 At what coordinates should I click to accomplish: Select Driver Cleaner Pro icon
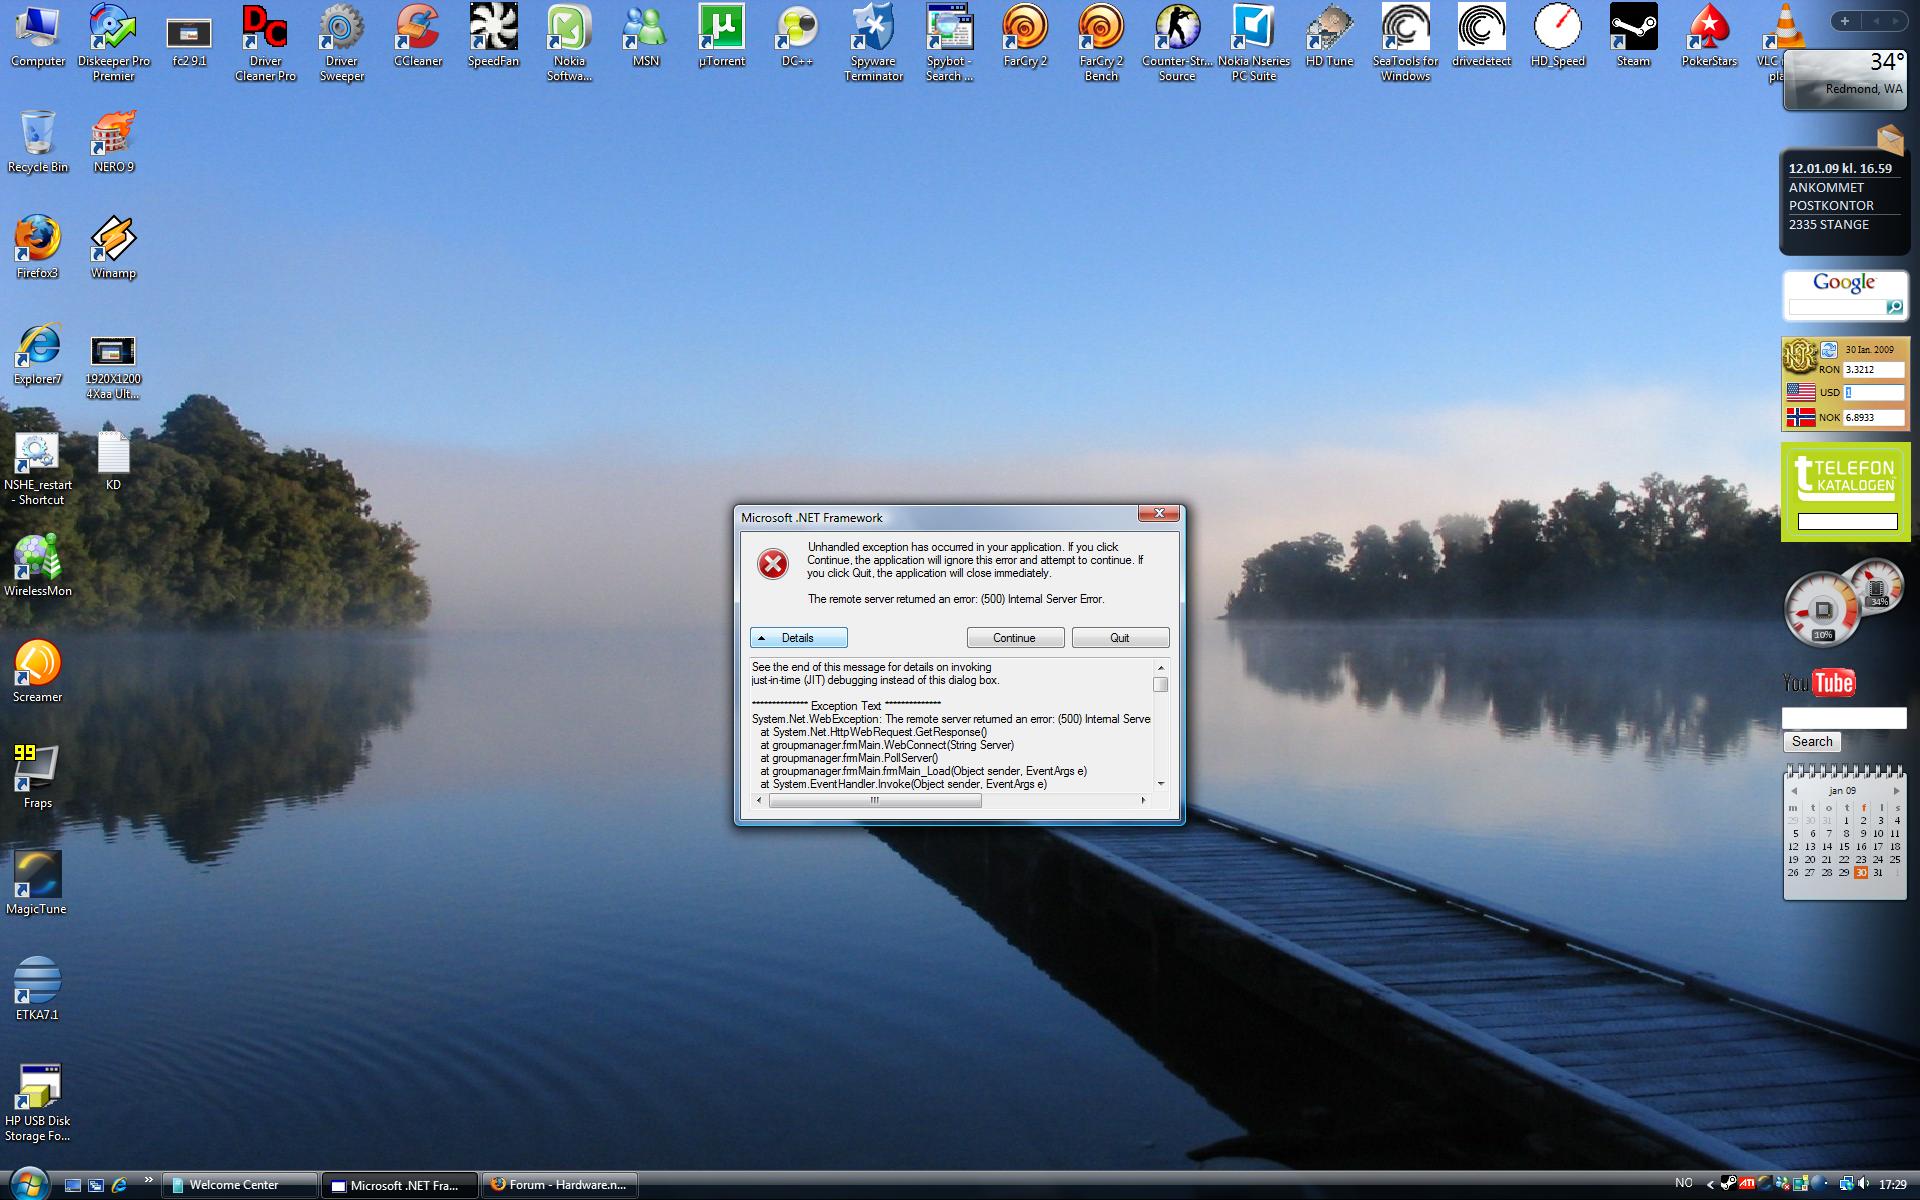click(265, 41)
